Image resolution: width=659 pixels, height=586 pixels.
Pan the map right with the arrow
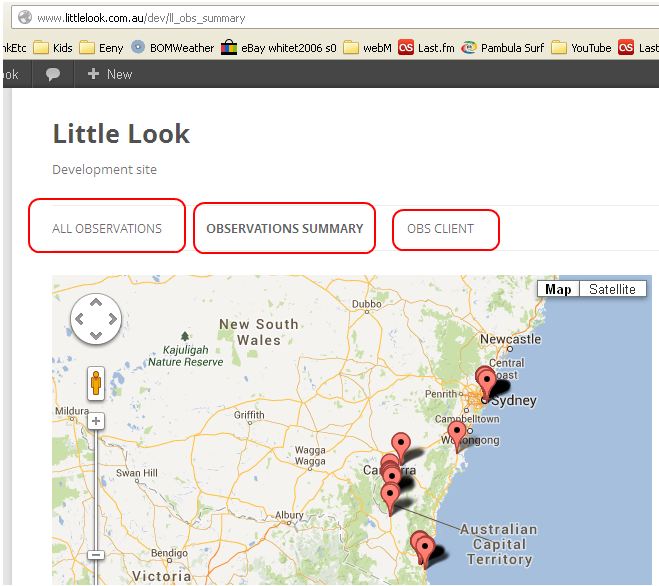coord(112,319)
